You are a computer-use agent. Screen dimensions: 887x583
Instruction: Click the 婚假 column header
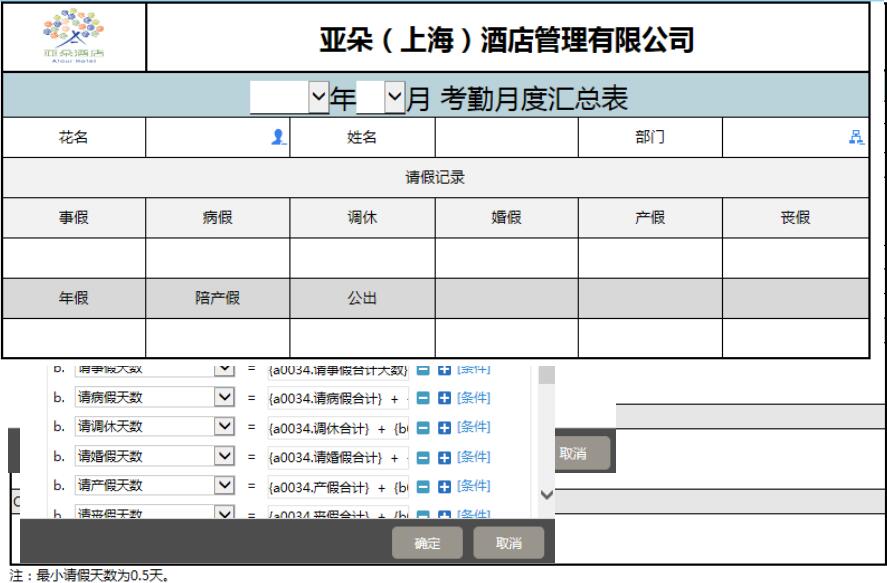[x=506, y=218]
